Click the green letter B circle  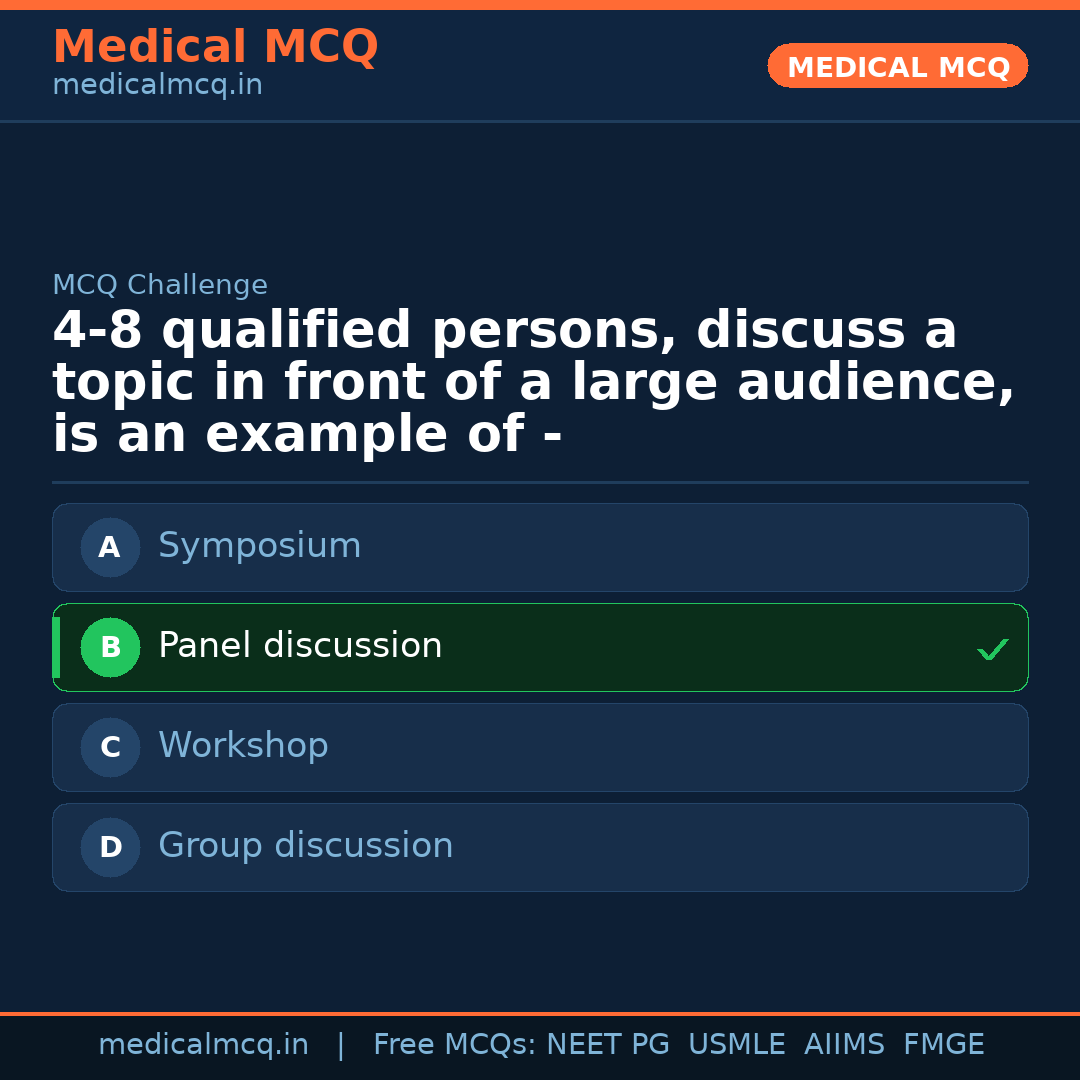click(x=110, y=647)
